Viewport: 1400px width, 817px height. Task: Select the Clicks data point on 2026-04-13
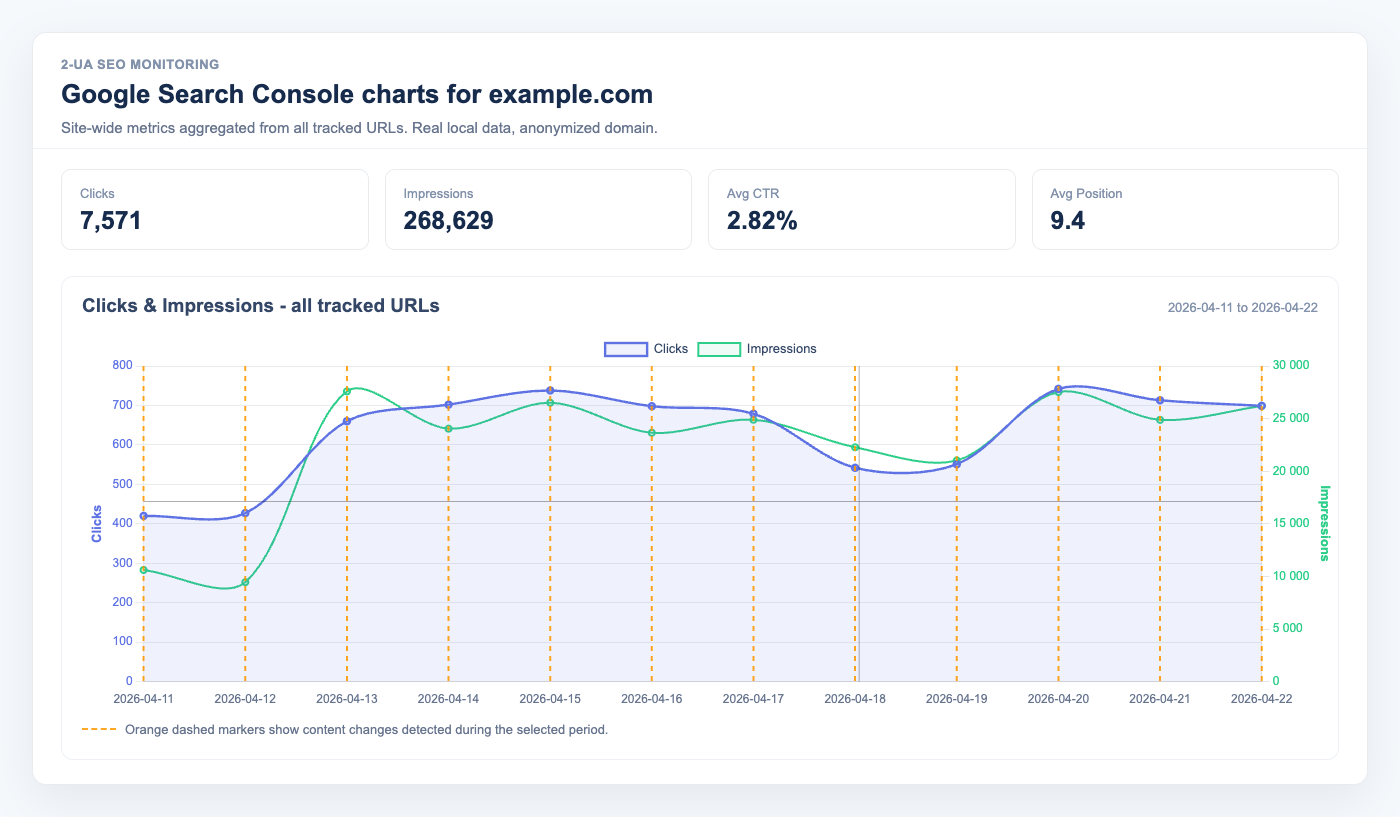[x=347, y=421]
